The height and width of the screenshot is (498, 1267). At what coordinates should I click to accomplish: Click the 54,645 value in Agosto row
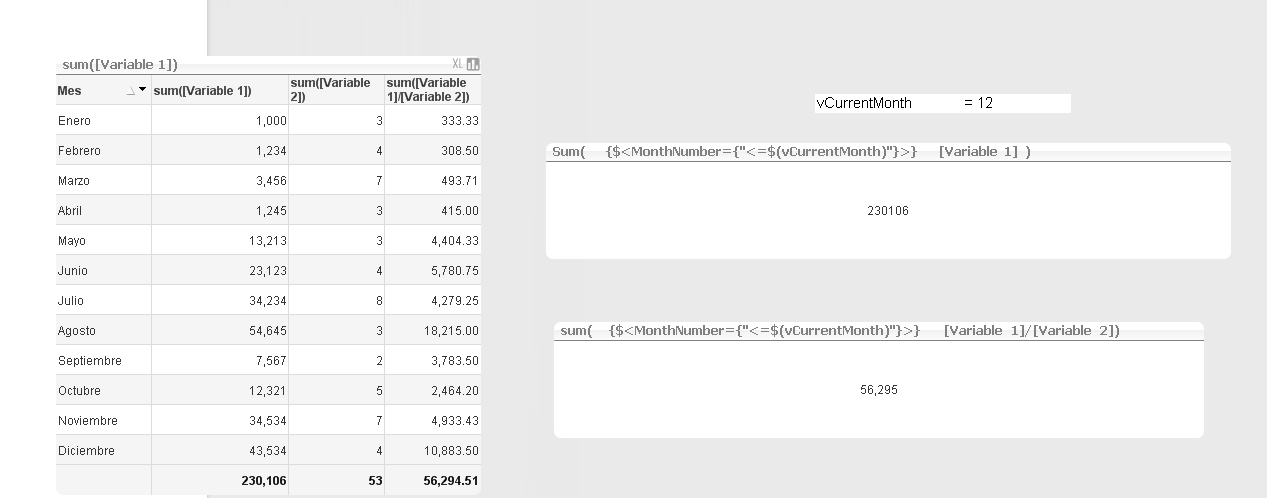(268, 331)
